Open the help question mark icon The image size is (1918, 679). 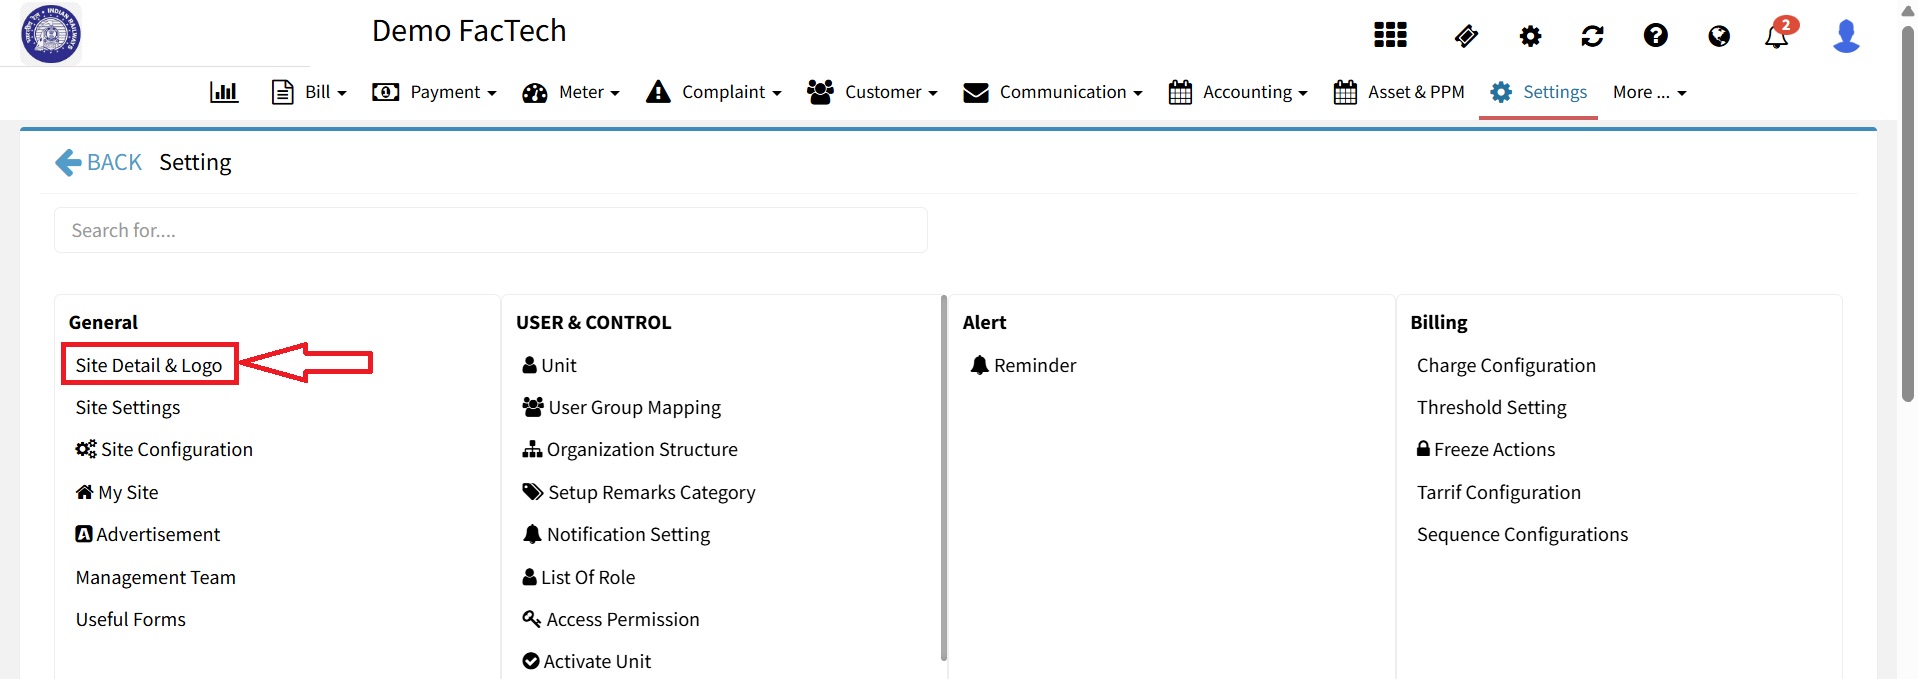(x=1655, y=36)
